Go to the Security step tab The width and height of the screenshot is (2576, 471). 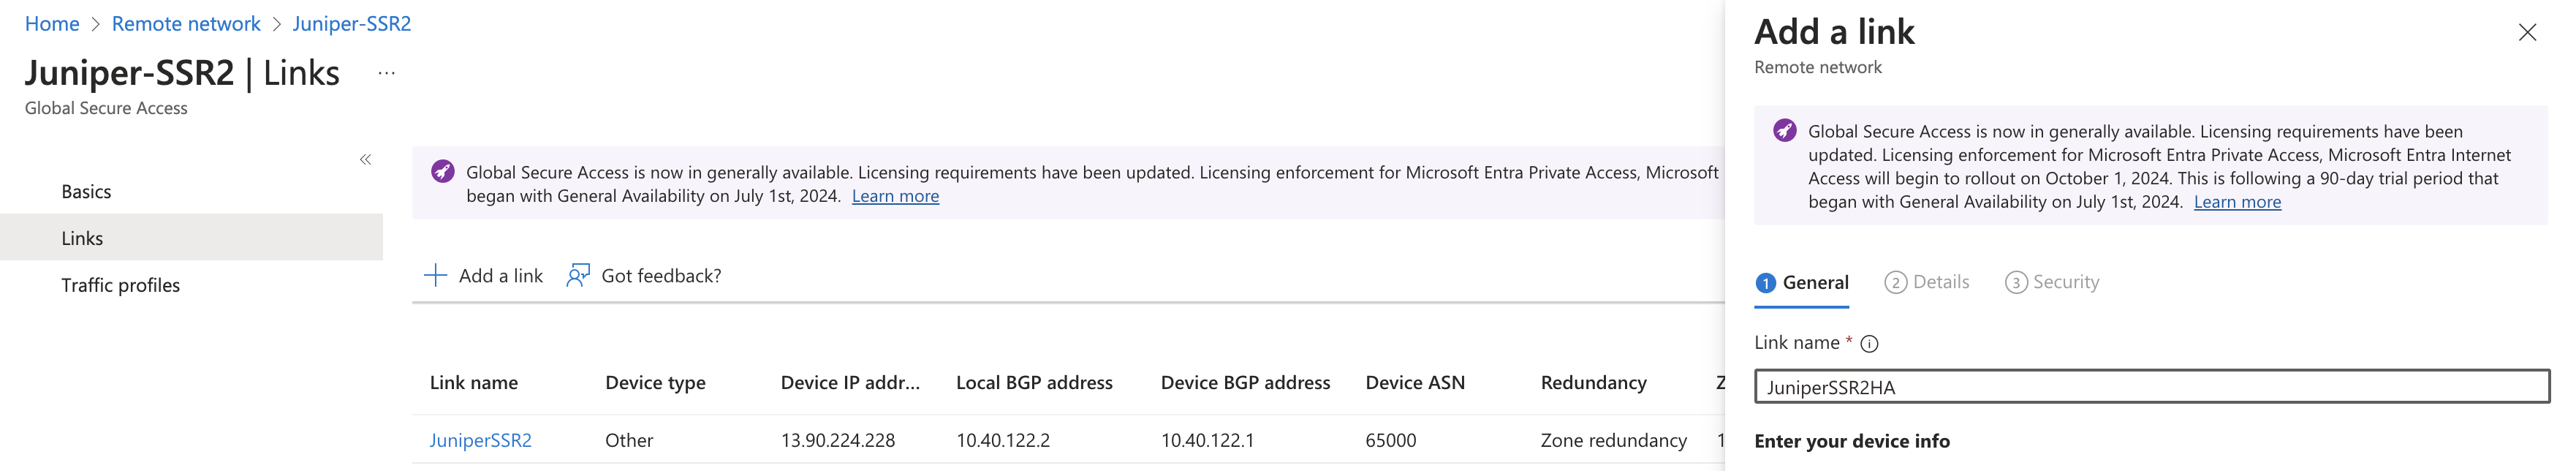2052,283
